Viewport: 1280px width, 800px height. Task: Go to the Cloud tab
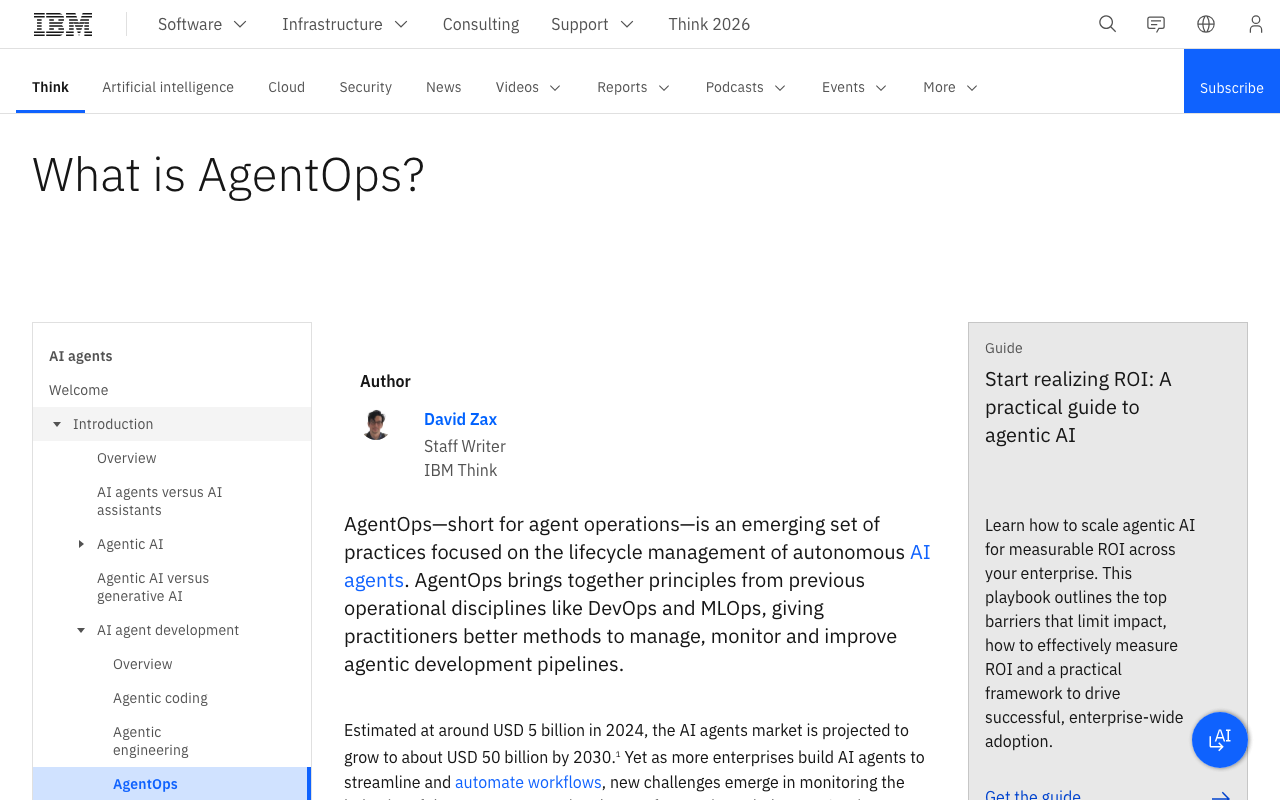pos(286,87)
